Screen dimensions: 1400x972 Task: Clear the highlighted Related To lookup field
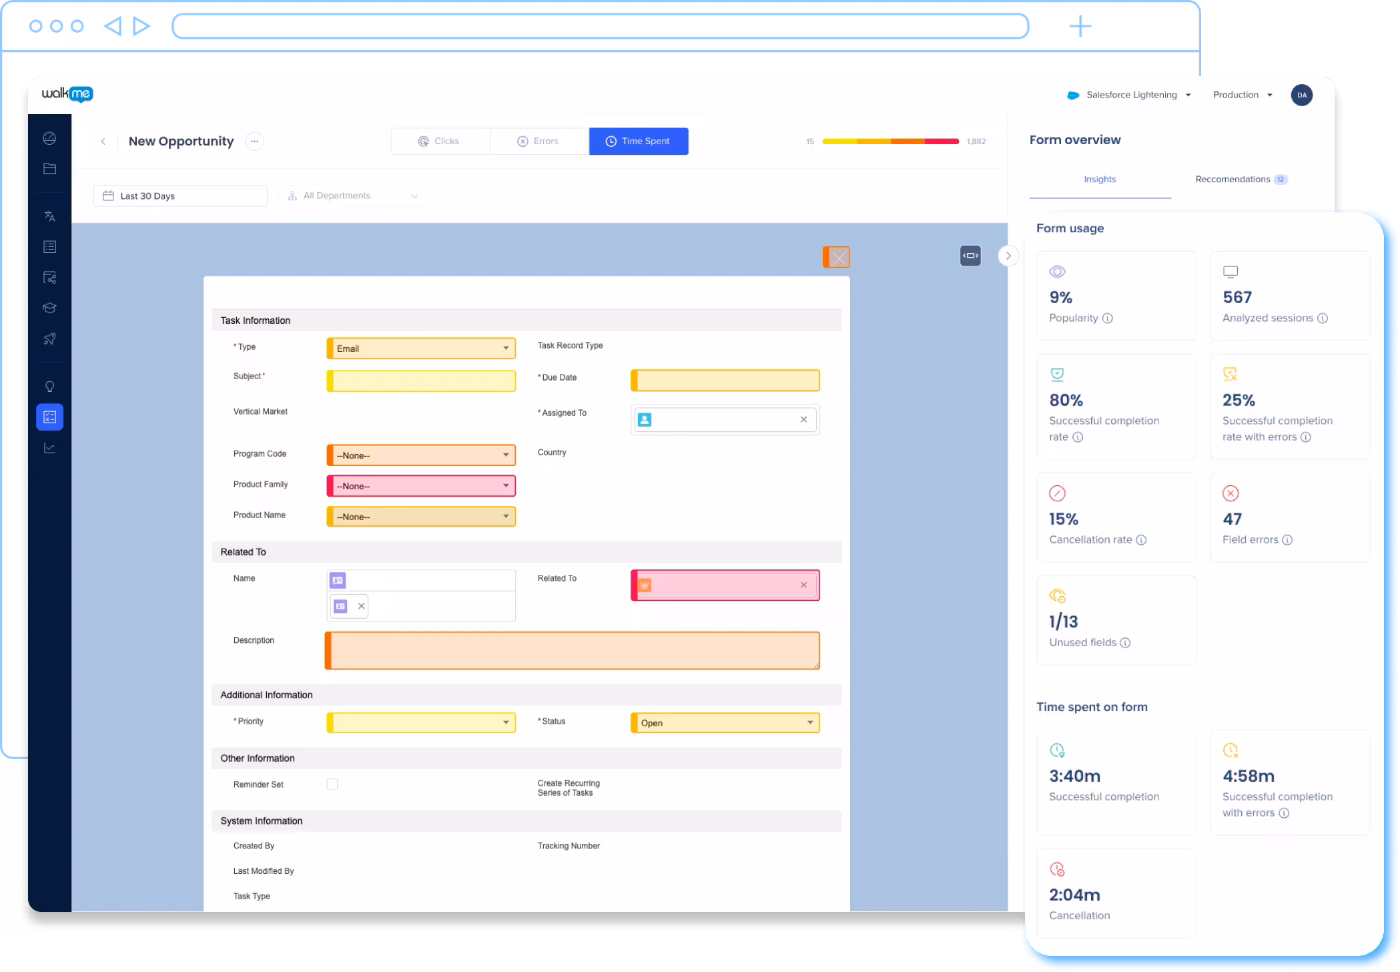(x=804, y=585)
